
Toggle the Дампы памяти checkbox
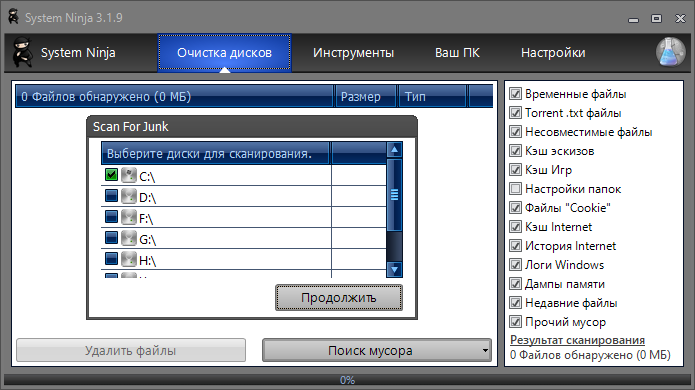(x=515, y=284)
